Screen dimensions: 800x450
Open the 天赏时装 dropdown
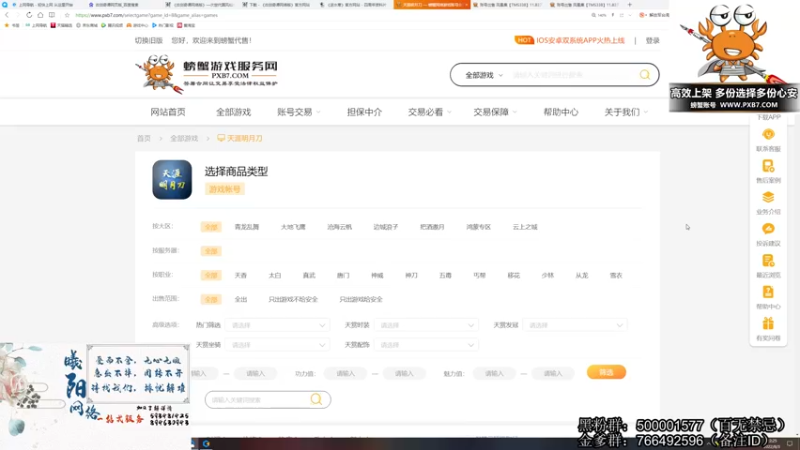pos(426,325)
